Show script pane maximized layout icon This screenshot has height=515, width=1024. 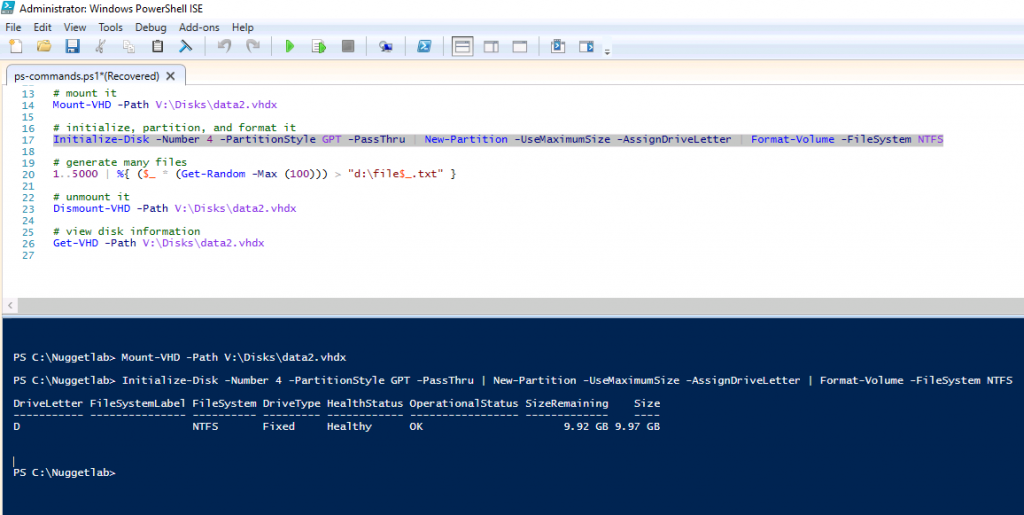pos(520,46)
